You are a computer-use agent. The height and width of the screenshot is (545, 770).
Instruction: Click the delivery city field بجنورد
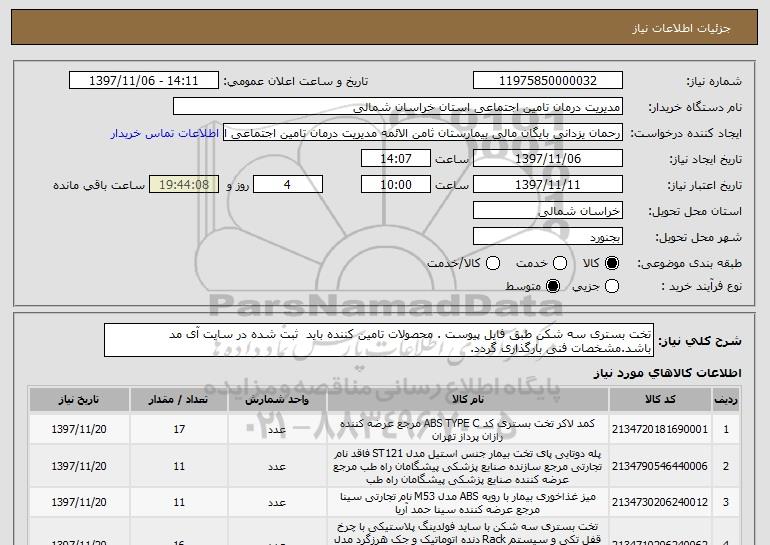(548, 237)
